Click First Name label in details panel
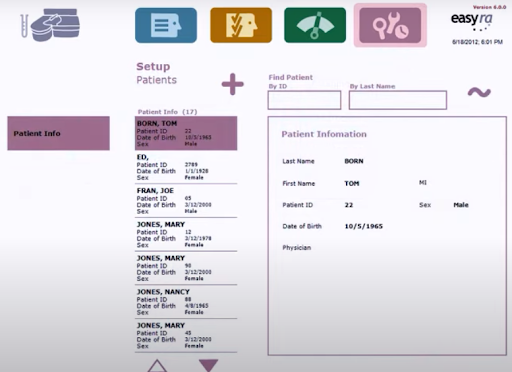Image resolution: width=512 pixels, height=372 pixels. tap(299, 183)
